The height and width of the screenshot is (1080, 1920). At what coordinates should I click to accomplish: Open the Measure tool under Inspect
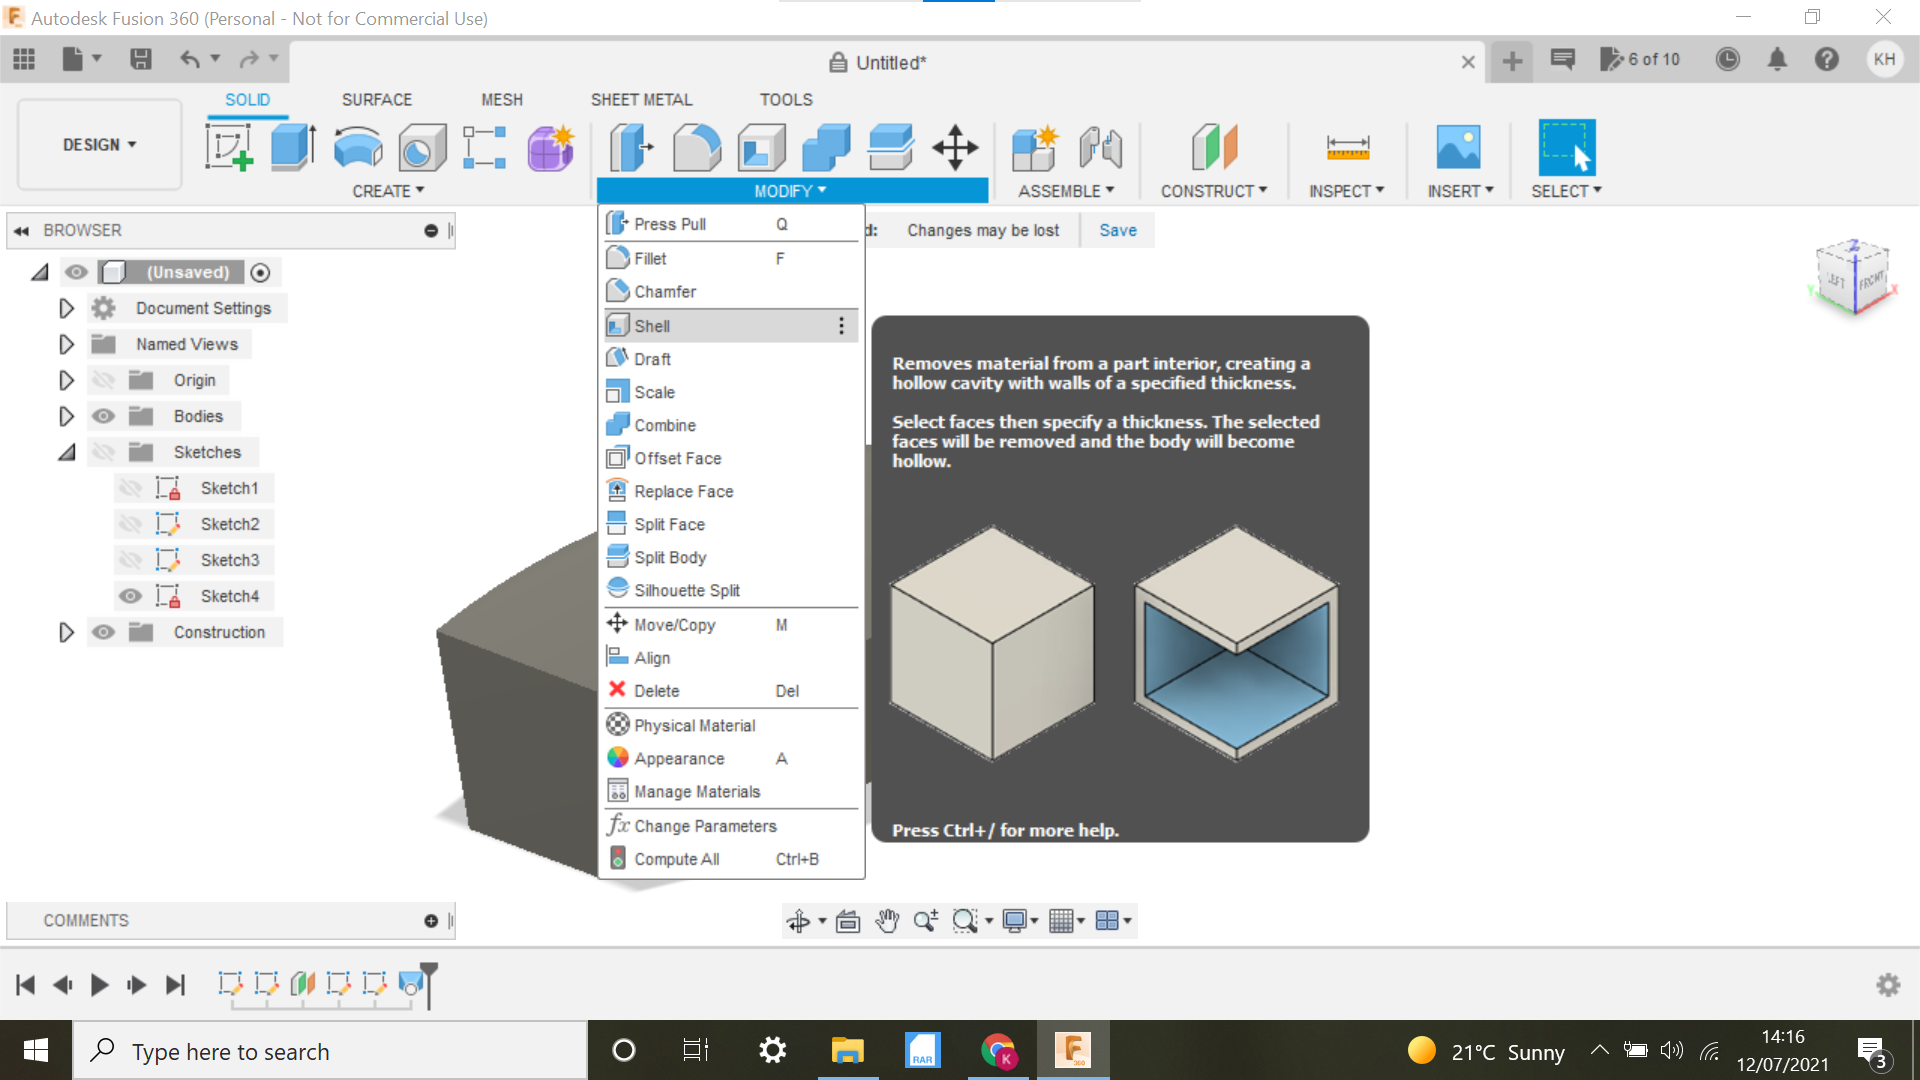1347,148
